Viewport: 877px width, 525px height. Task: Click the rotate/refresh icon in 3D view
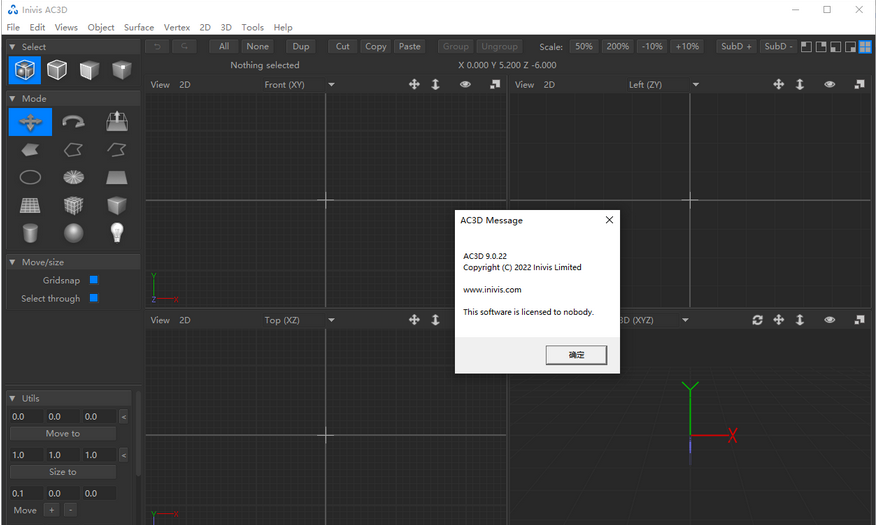coord(757,320)
